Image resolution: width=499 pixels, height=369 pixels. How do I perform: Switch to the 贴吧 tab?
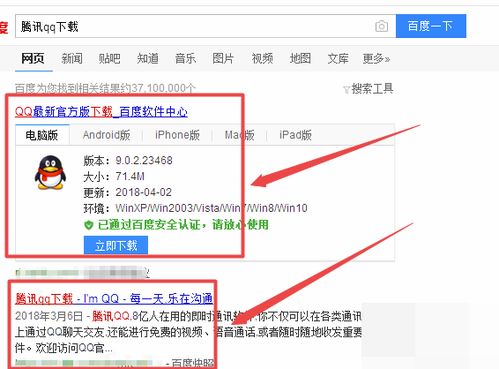[109, 59]
